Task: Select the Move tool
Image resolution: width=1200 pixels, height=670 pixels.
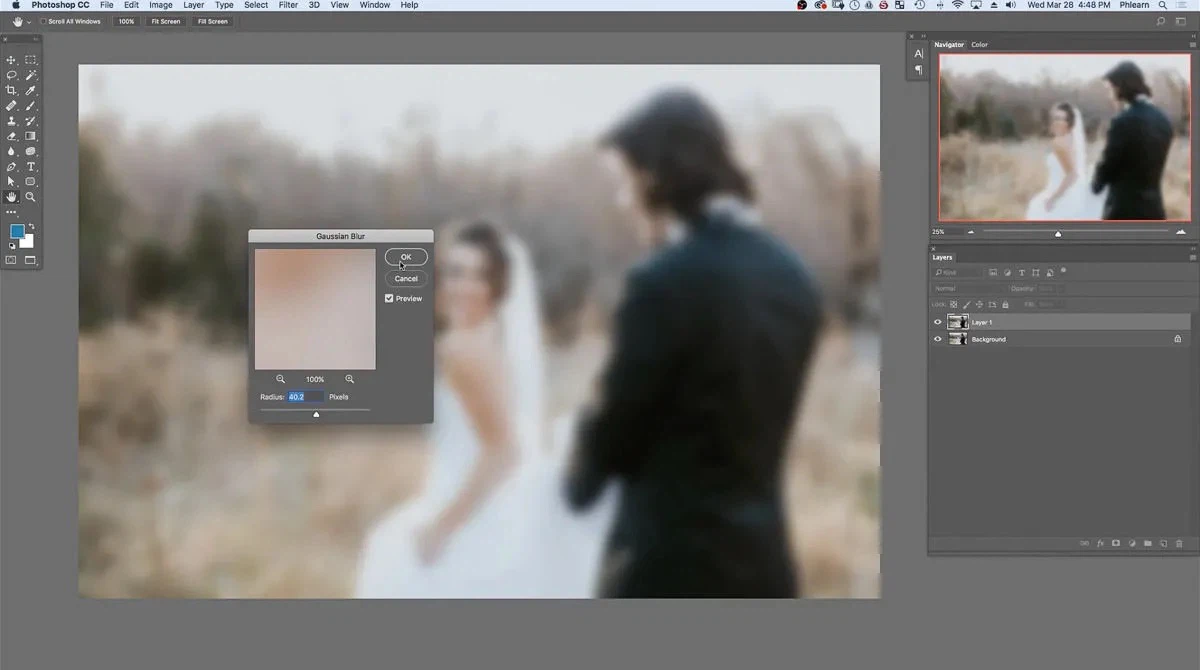Action: pos(10,60)
